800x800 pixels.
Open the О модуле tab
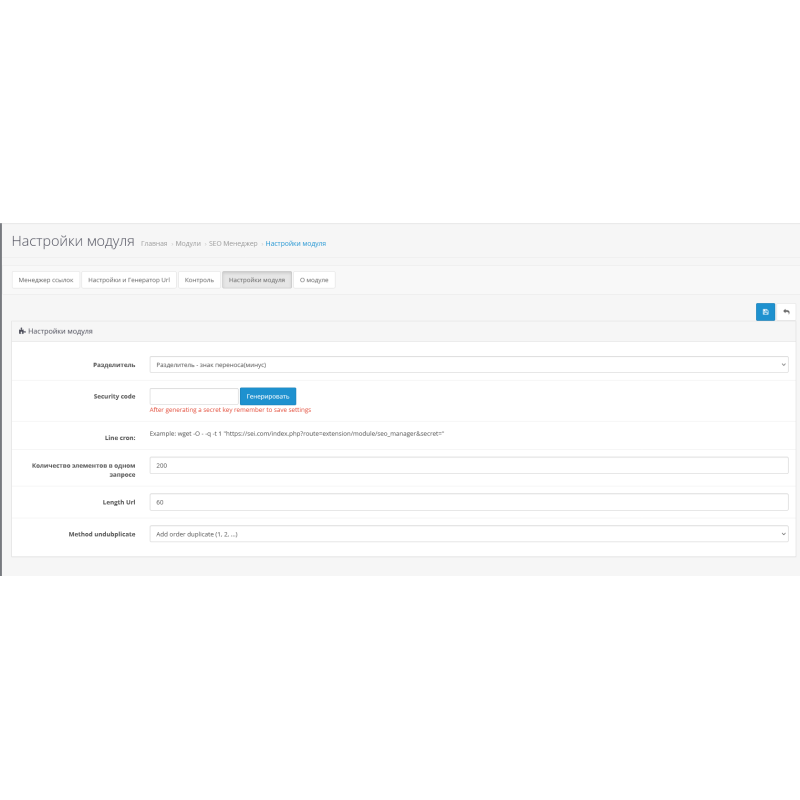pyautogui.click(x=314, y=280)
